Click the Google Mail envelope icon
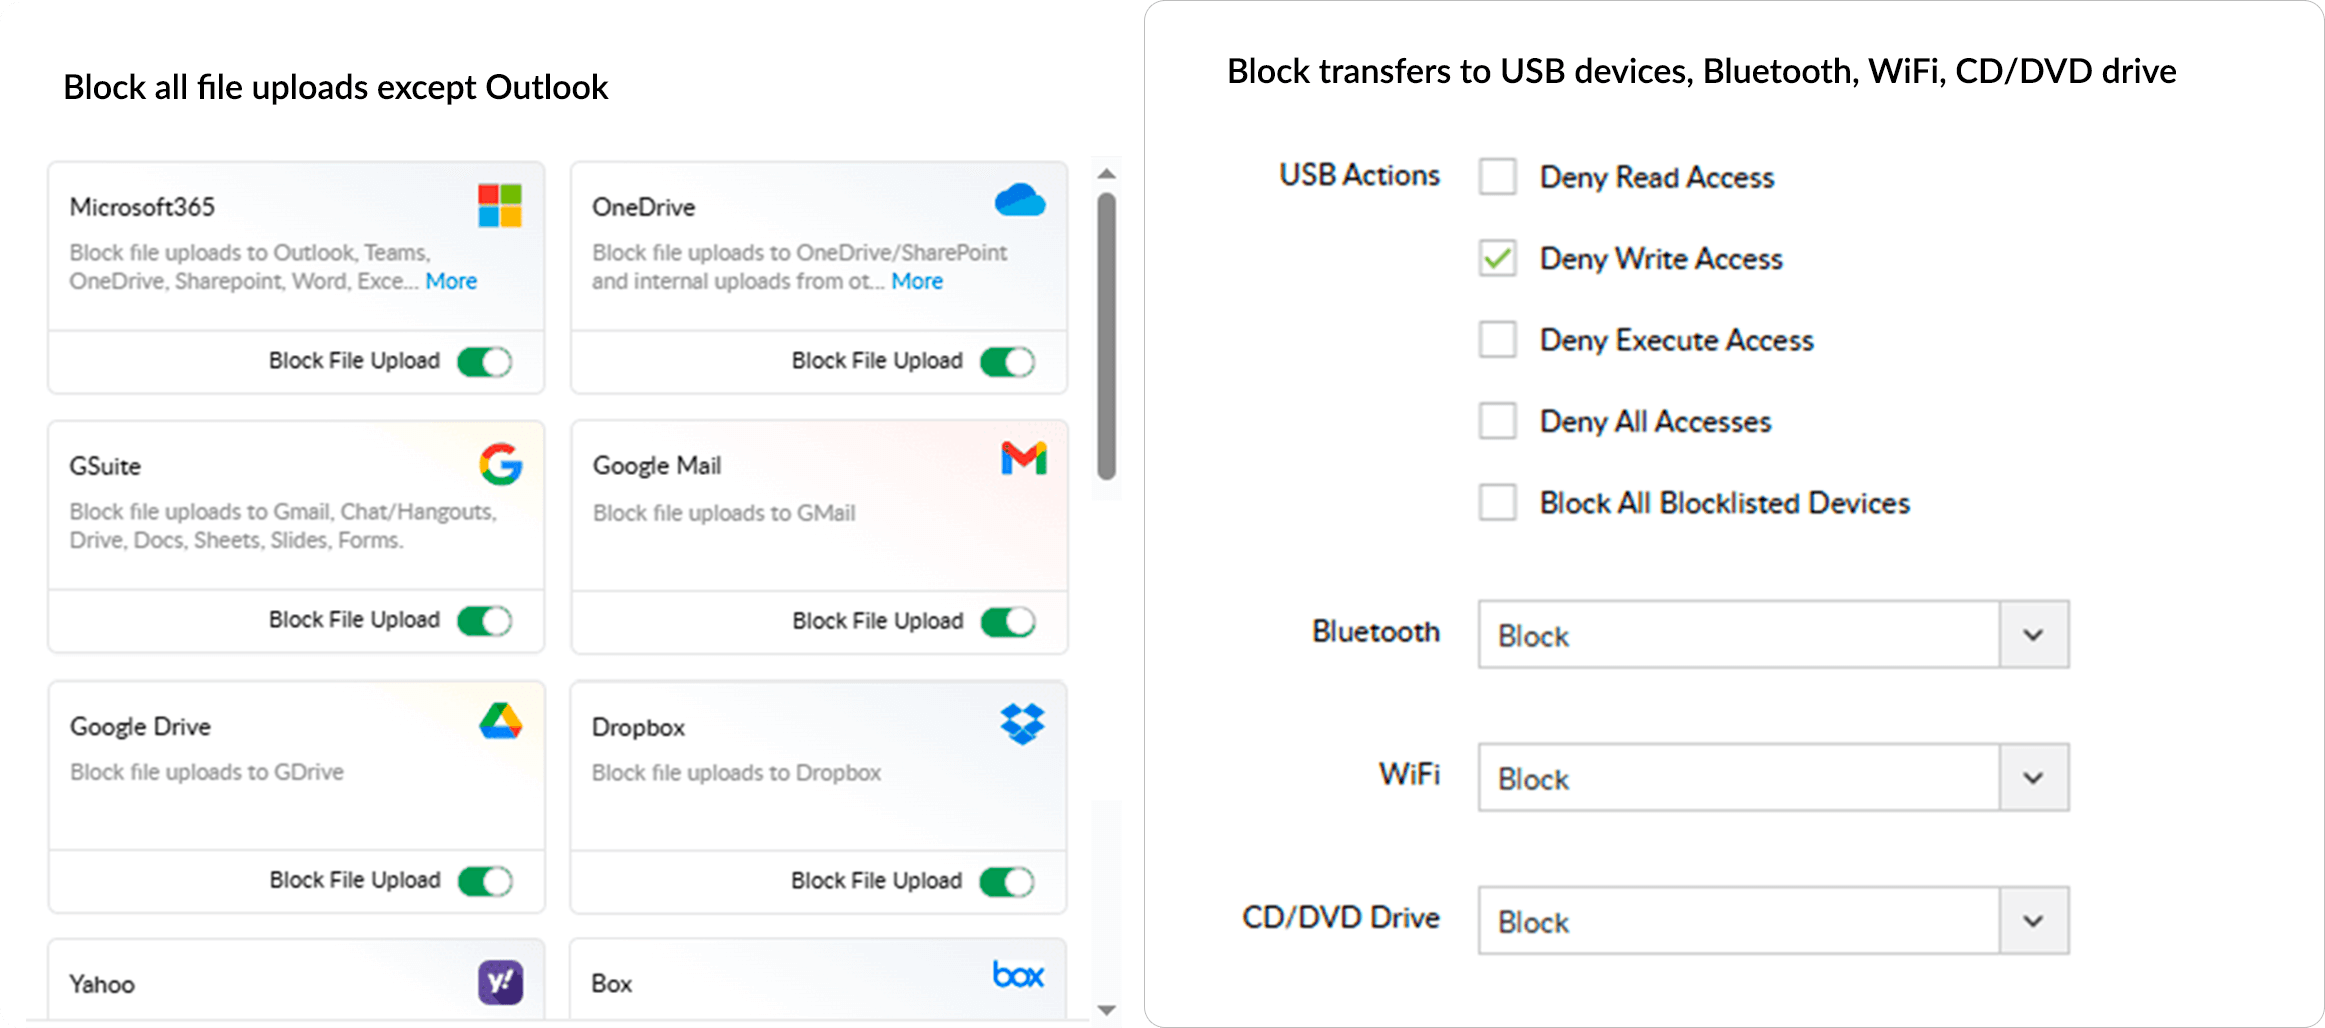This screenshot has height=1028, width=2325. coord(1023,459)
